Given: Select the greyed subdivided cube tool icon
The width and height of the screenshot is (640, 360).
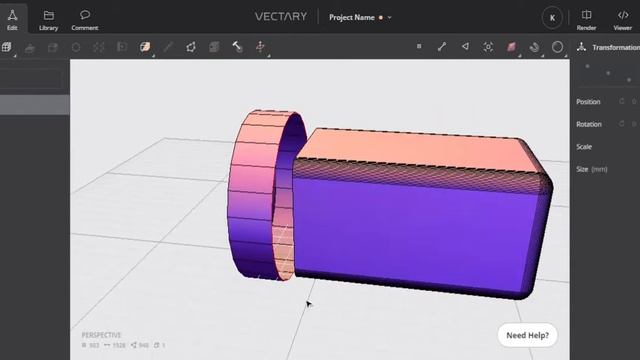Looking at the screenshot, I should 214,47.
